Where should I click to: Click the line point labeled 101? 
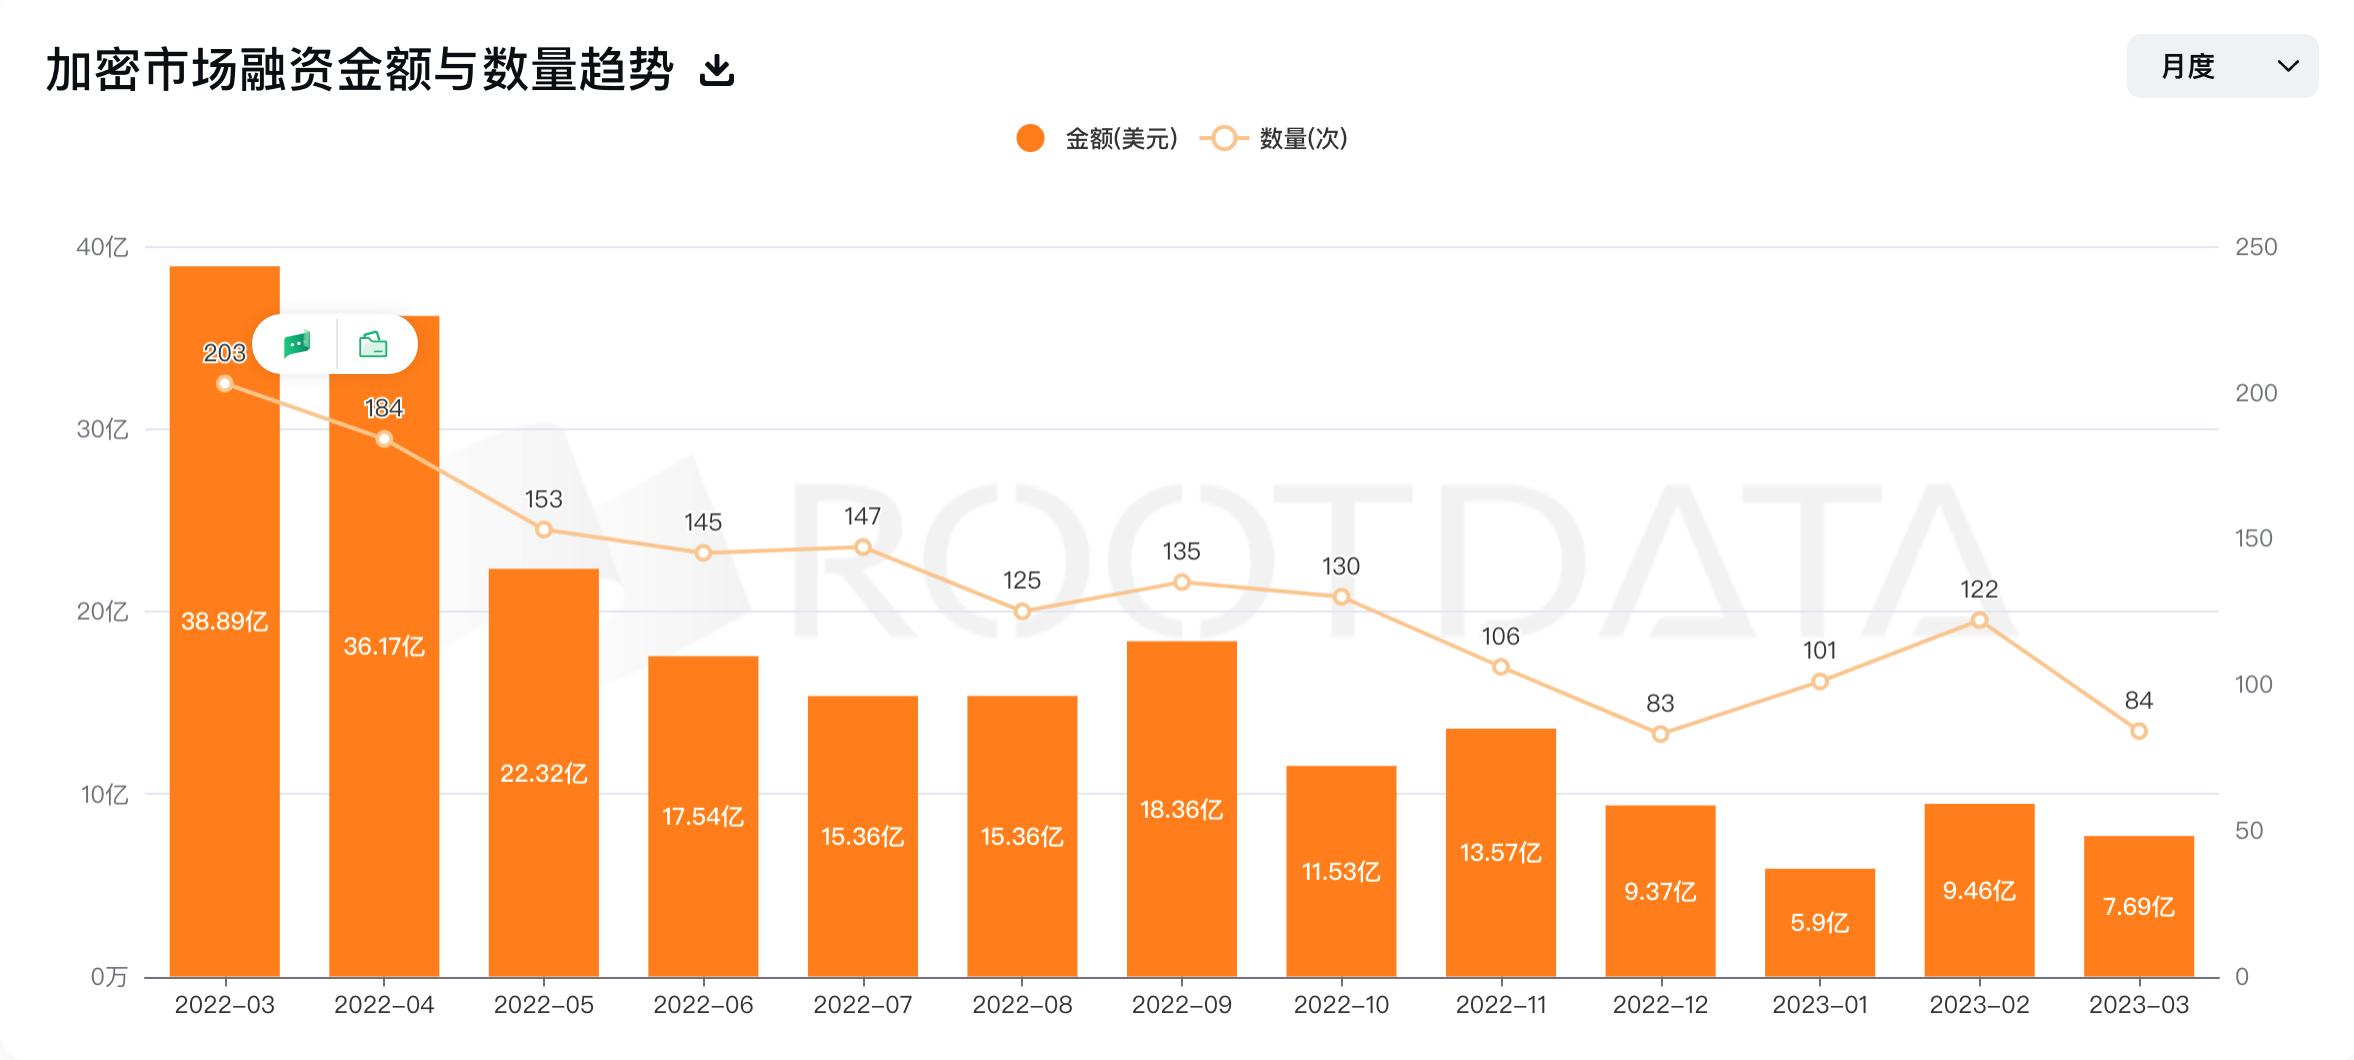pyautogui.click(x=1820, y=682)
